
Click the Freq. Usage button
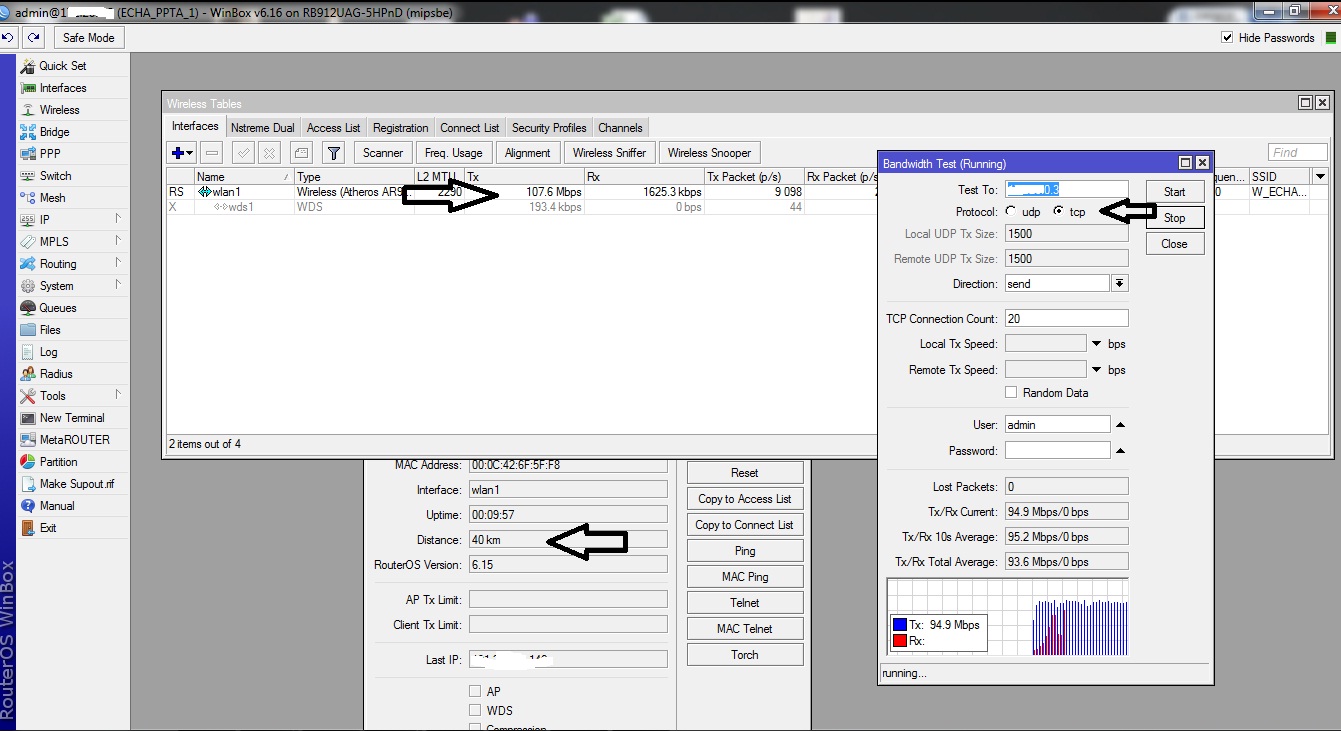[x=453, y=153]
